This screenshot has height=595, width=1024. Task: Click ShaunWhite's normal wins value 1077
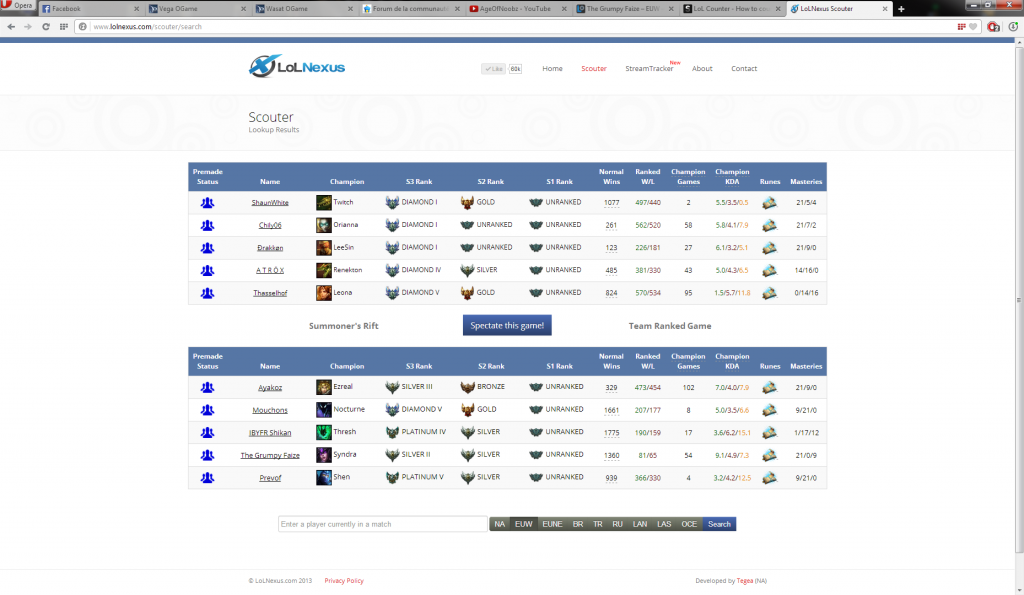tap(611, 202)
